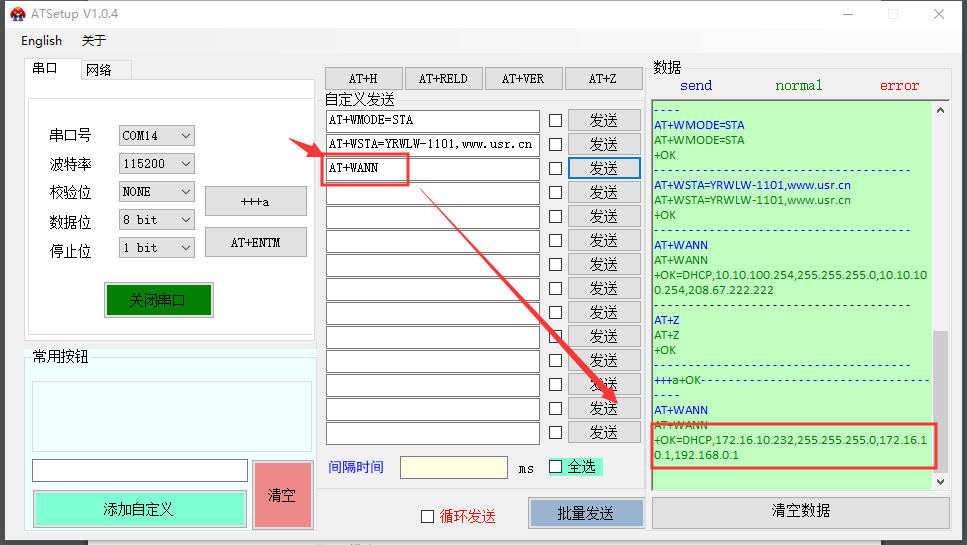Click the 间隔时间 interval input field
The width and height of the screenshot is (967, 545).
[453, 467]
